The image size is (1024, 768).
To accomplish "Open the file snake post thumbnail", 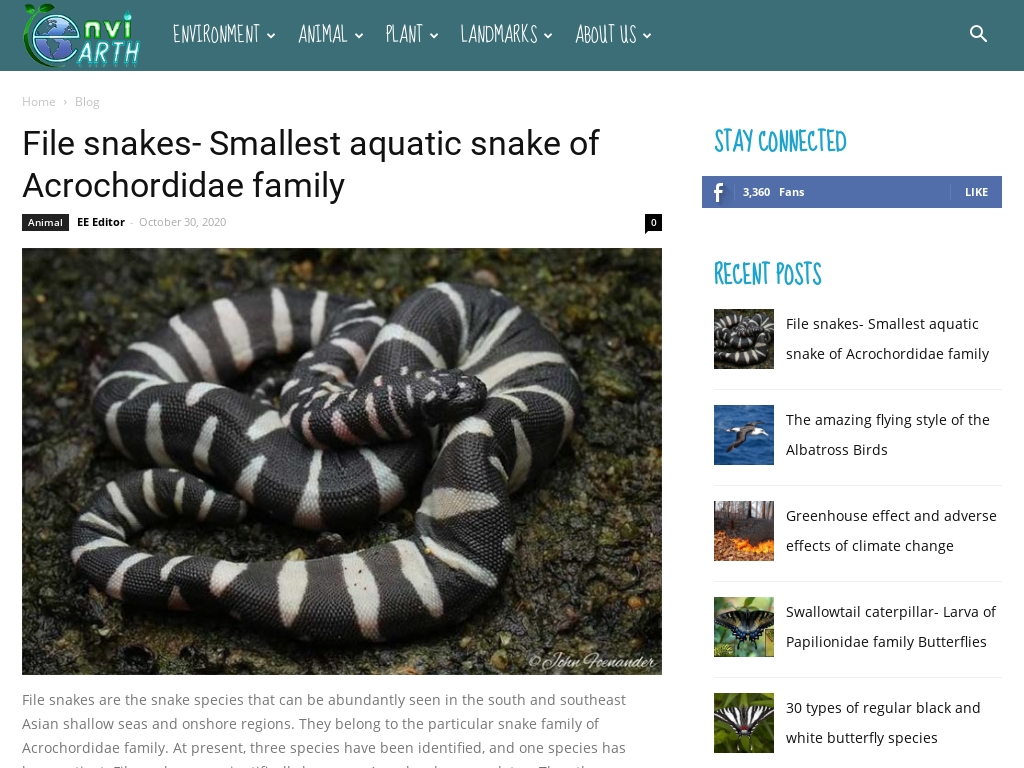I will pyautogui.click(x=744, y=339).
